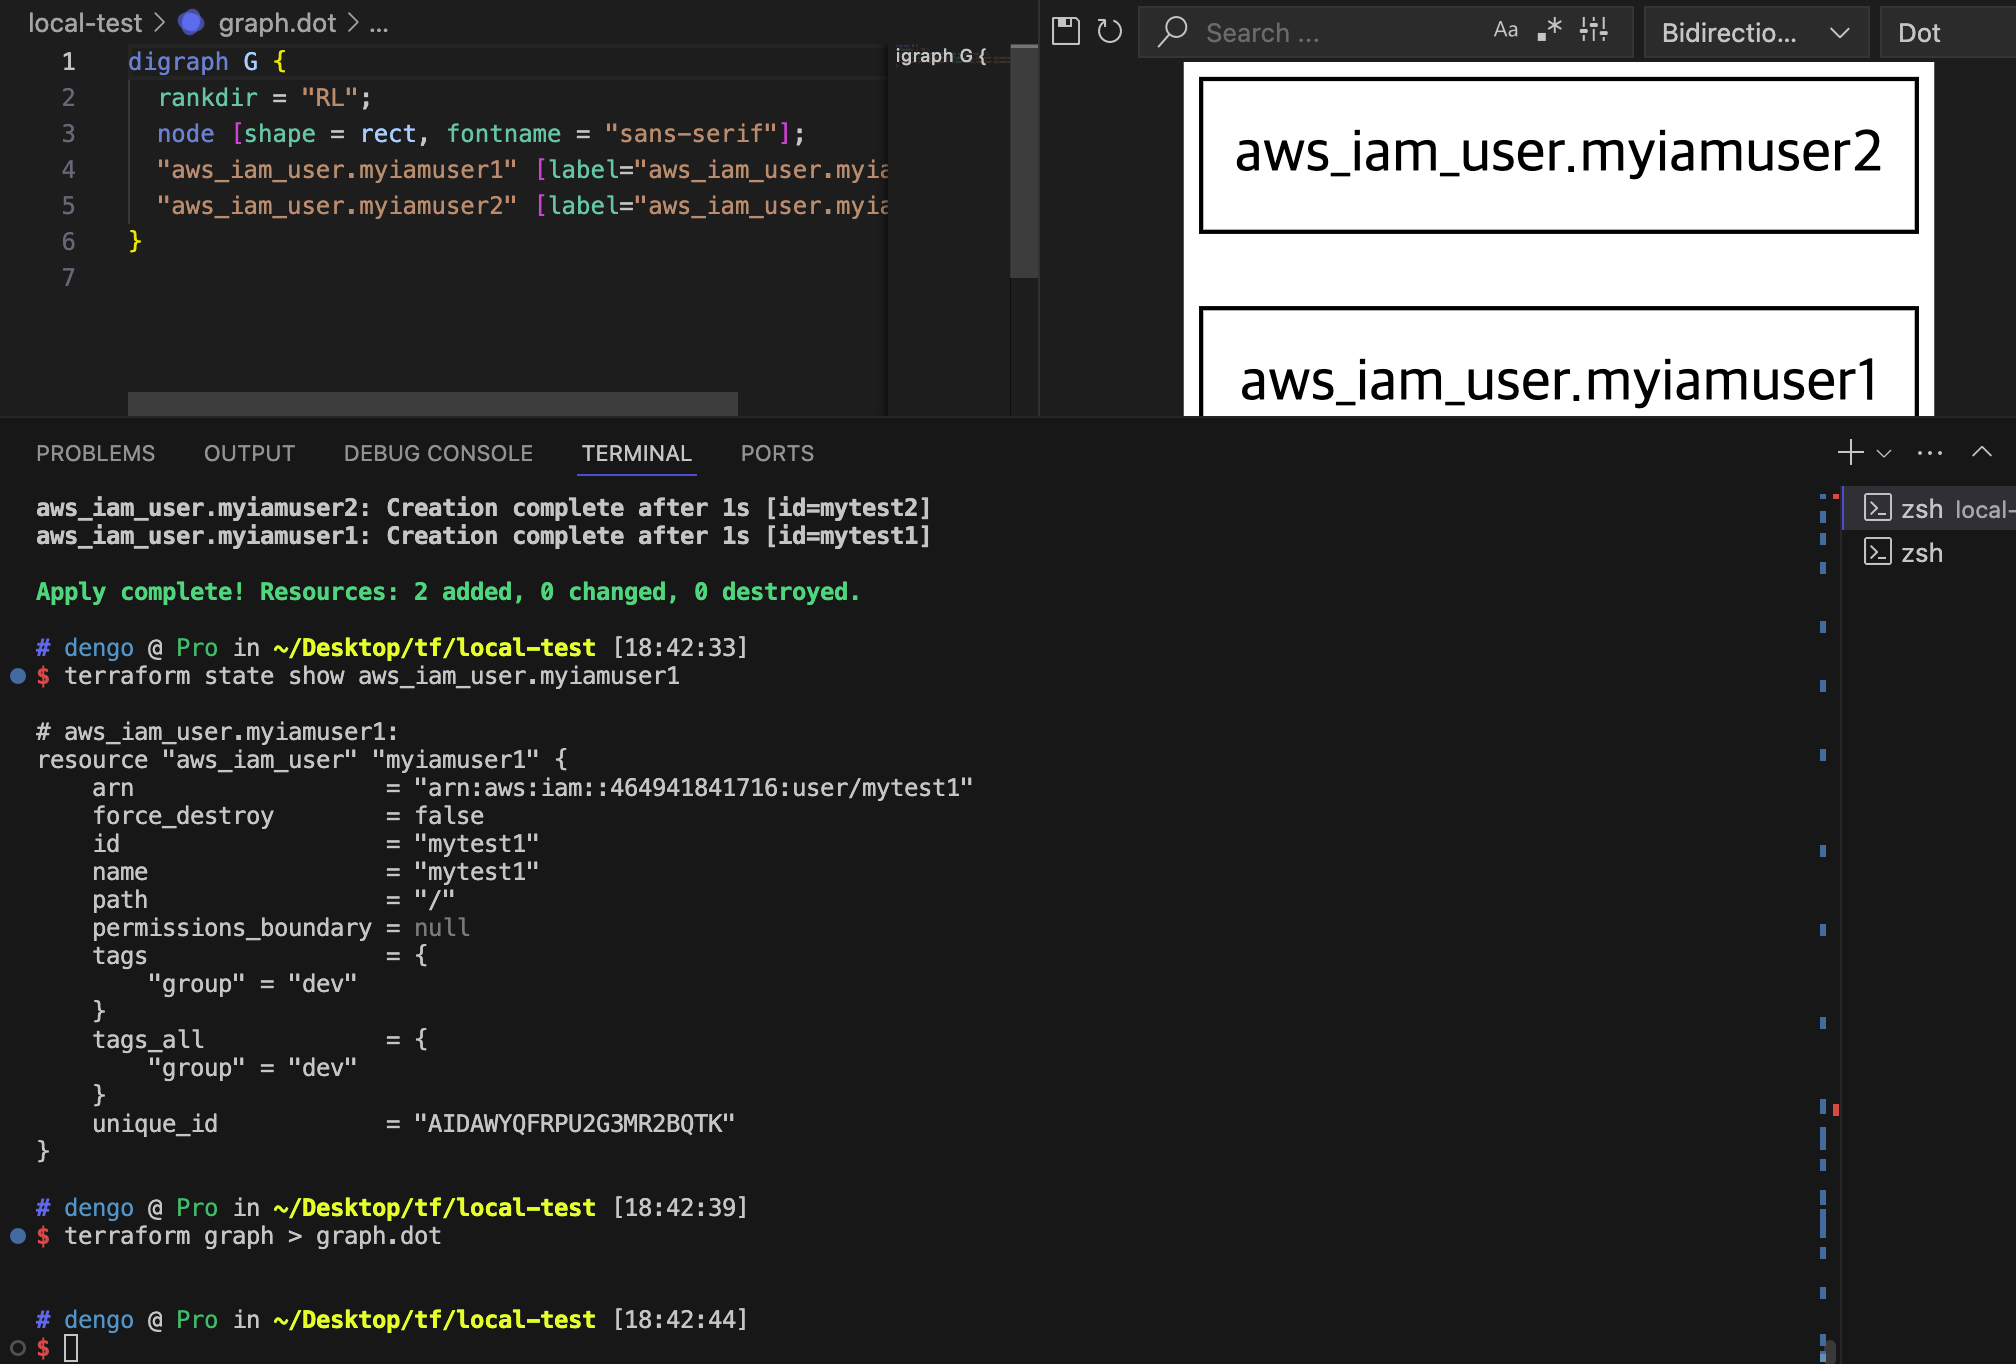Click graph.dot in the breadcrumb

tap(277, 23)
